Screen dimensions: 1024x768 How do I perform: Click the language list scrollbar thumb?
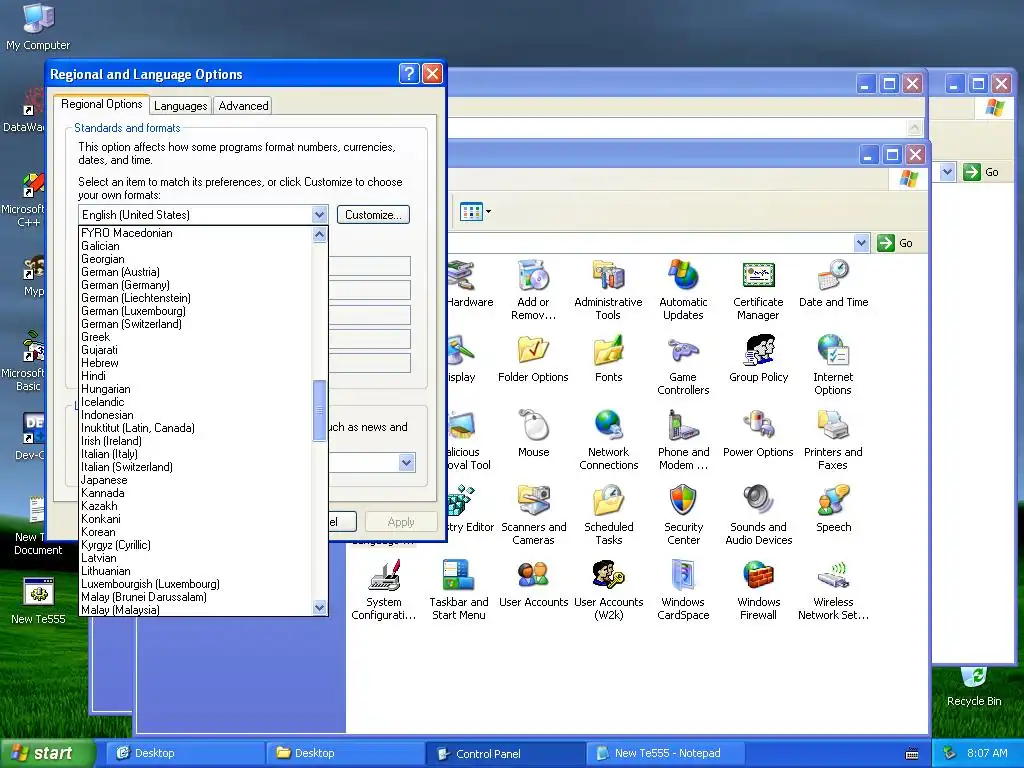pos(319,410)
